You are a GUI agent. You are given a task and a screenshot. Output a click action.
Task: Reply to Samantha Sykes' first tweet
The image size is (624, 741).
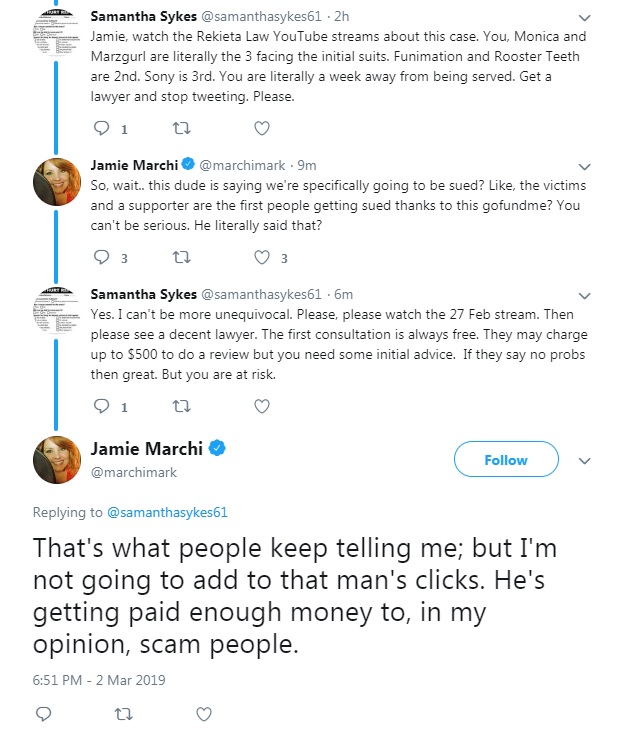coord(102,128)
